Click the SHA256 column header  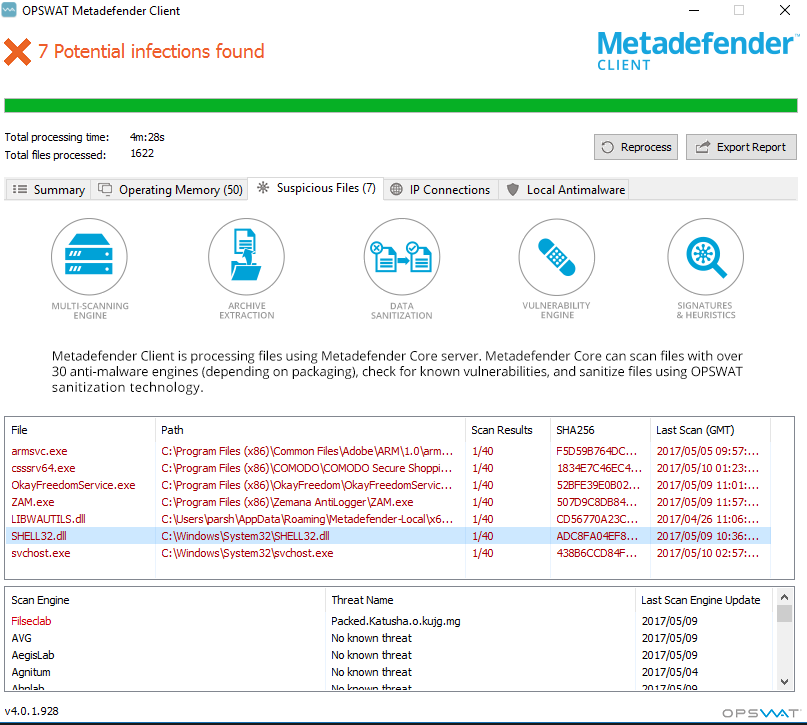[x=600, y=430]
